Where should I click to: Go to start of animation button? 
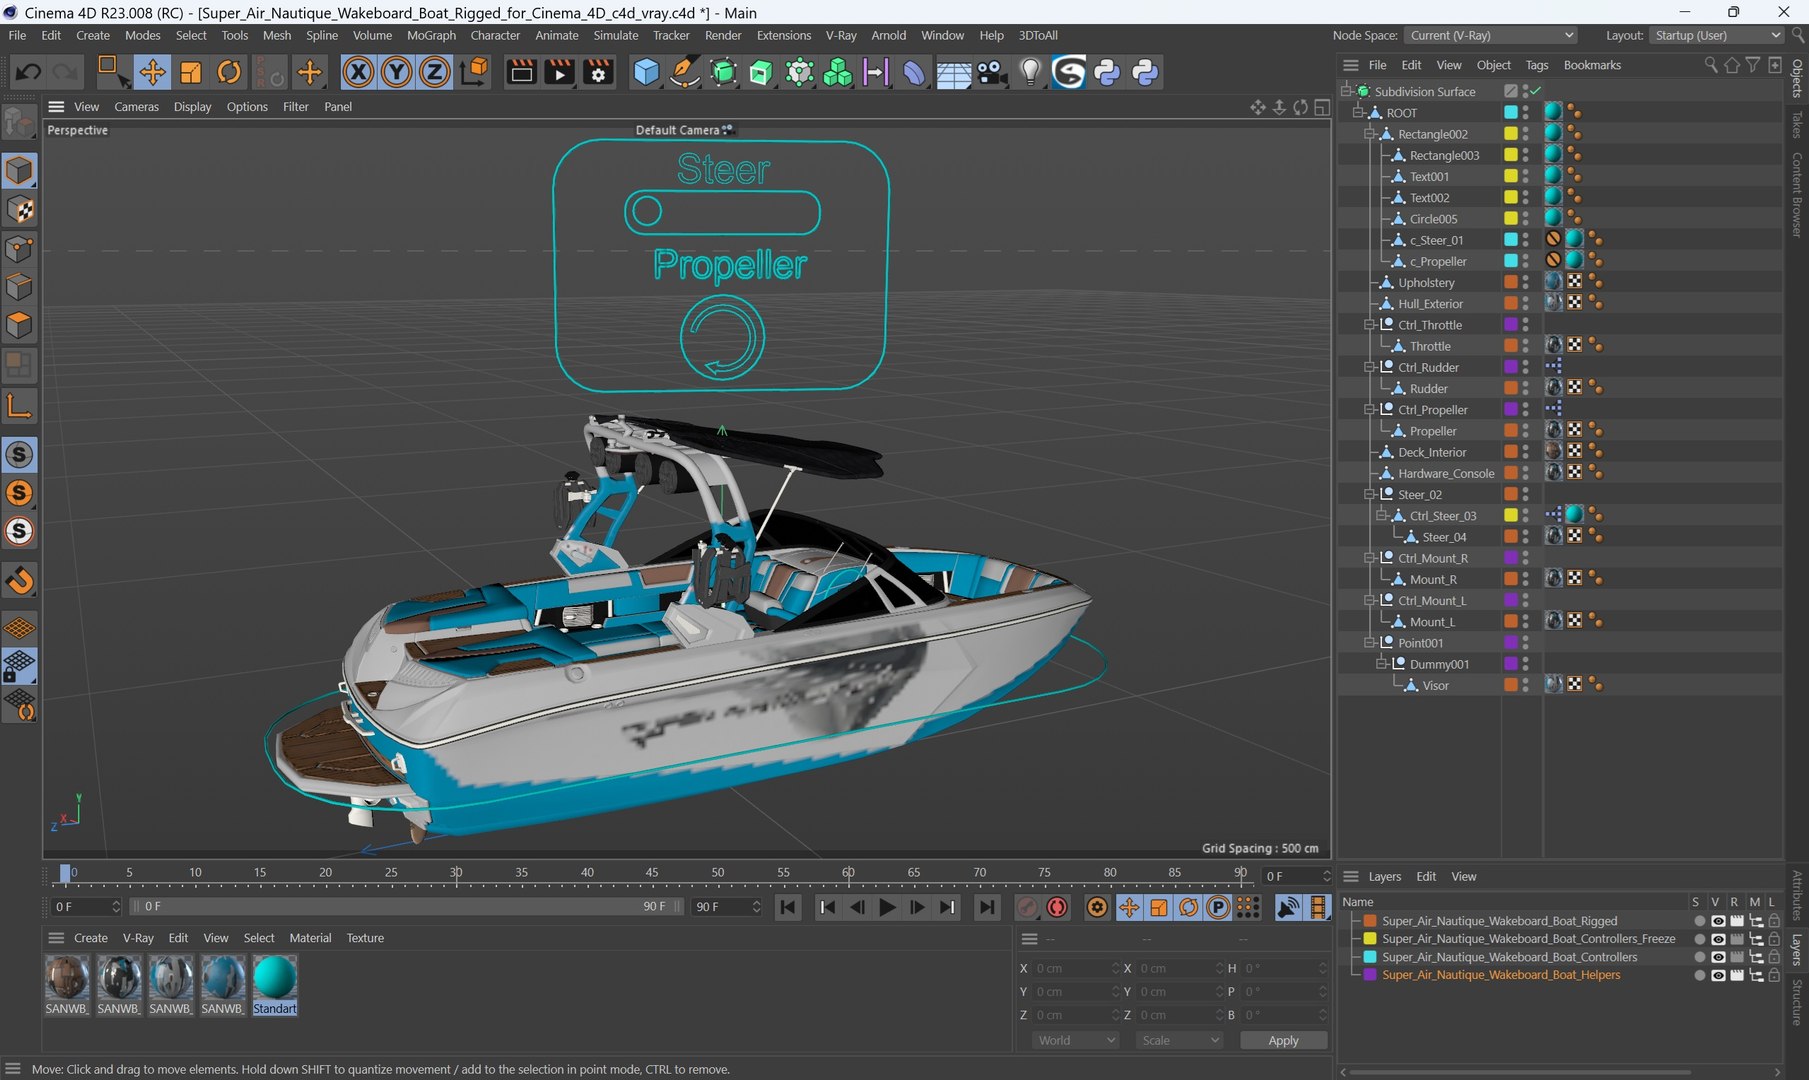pyautogui.click(x=788, y=907)
